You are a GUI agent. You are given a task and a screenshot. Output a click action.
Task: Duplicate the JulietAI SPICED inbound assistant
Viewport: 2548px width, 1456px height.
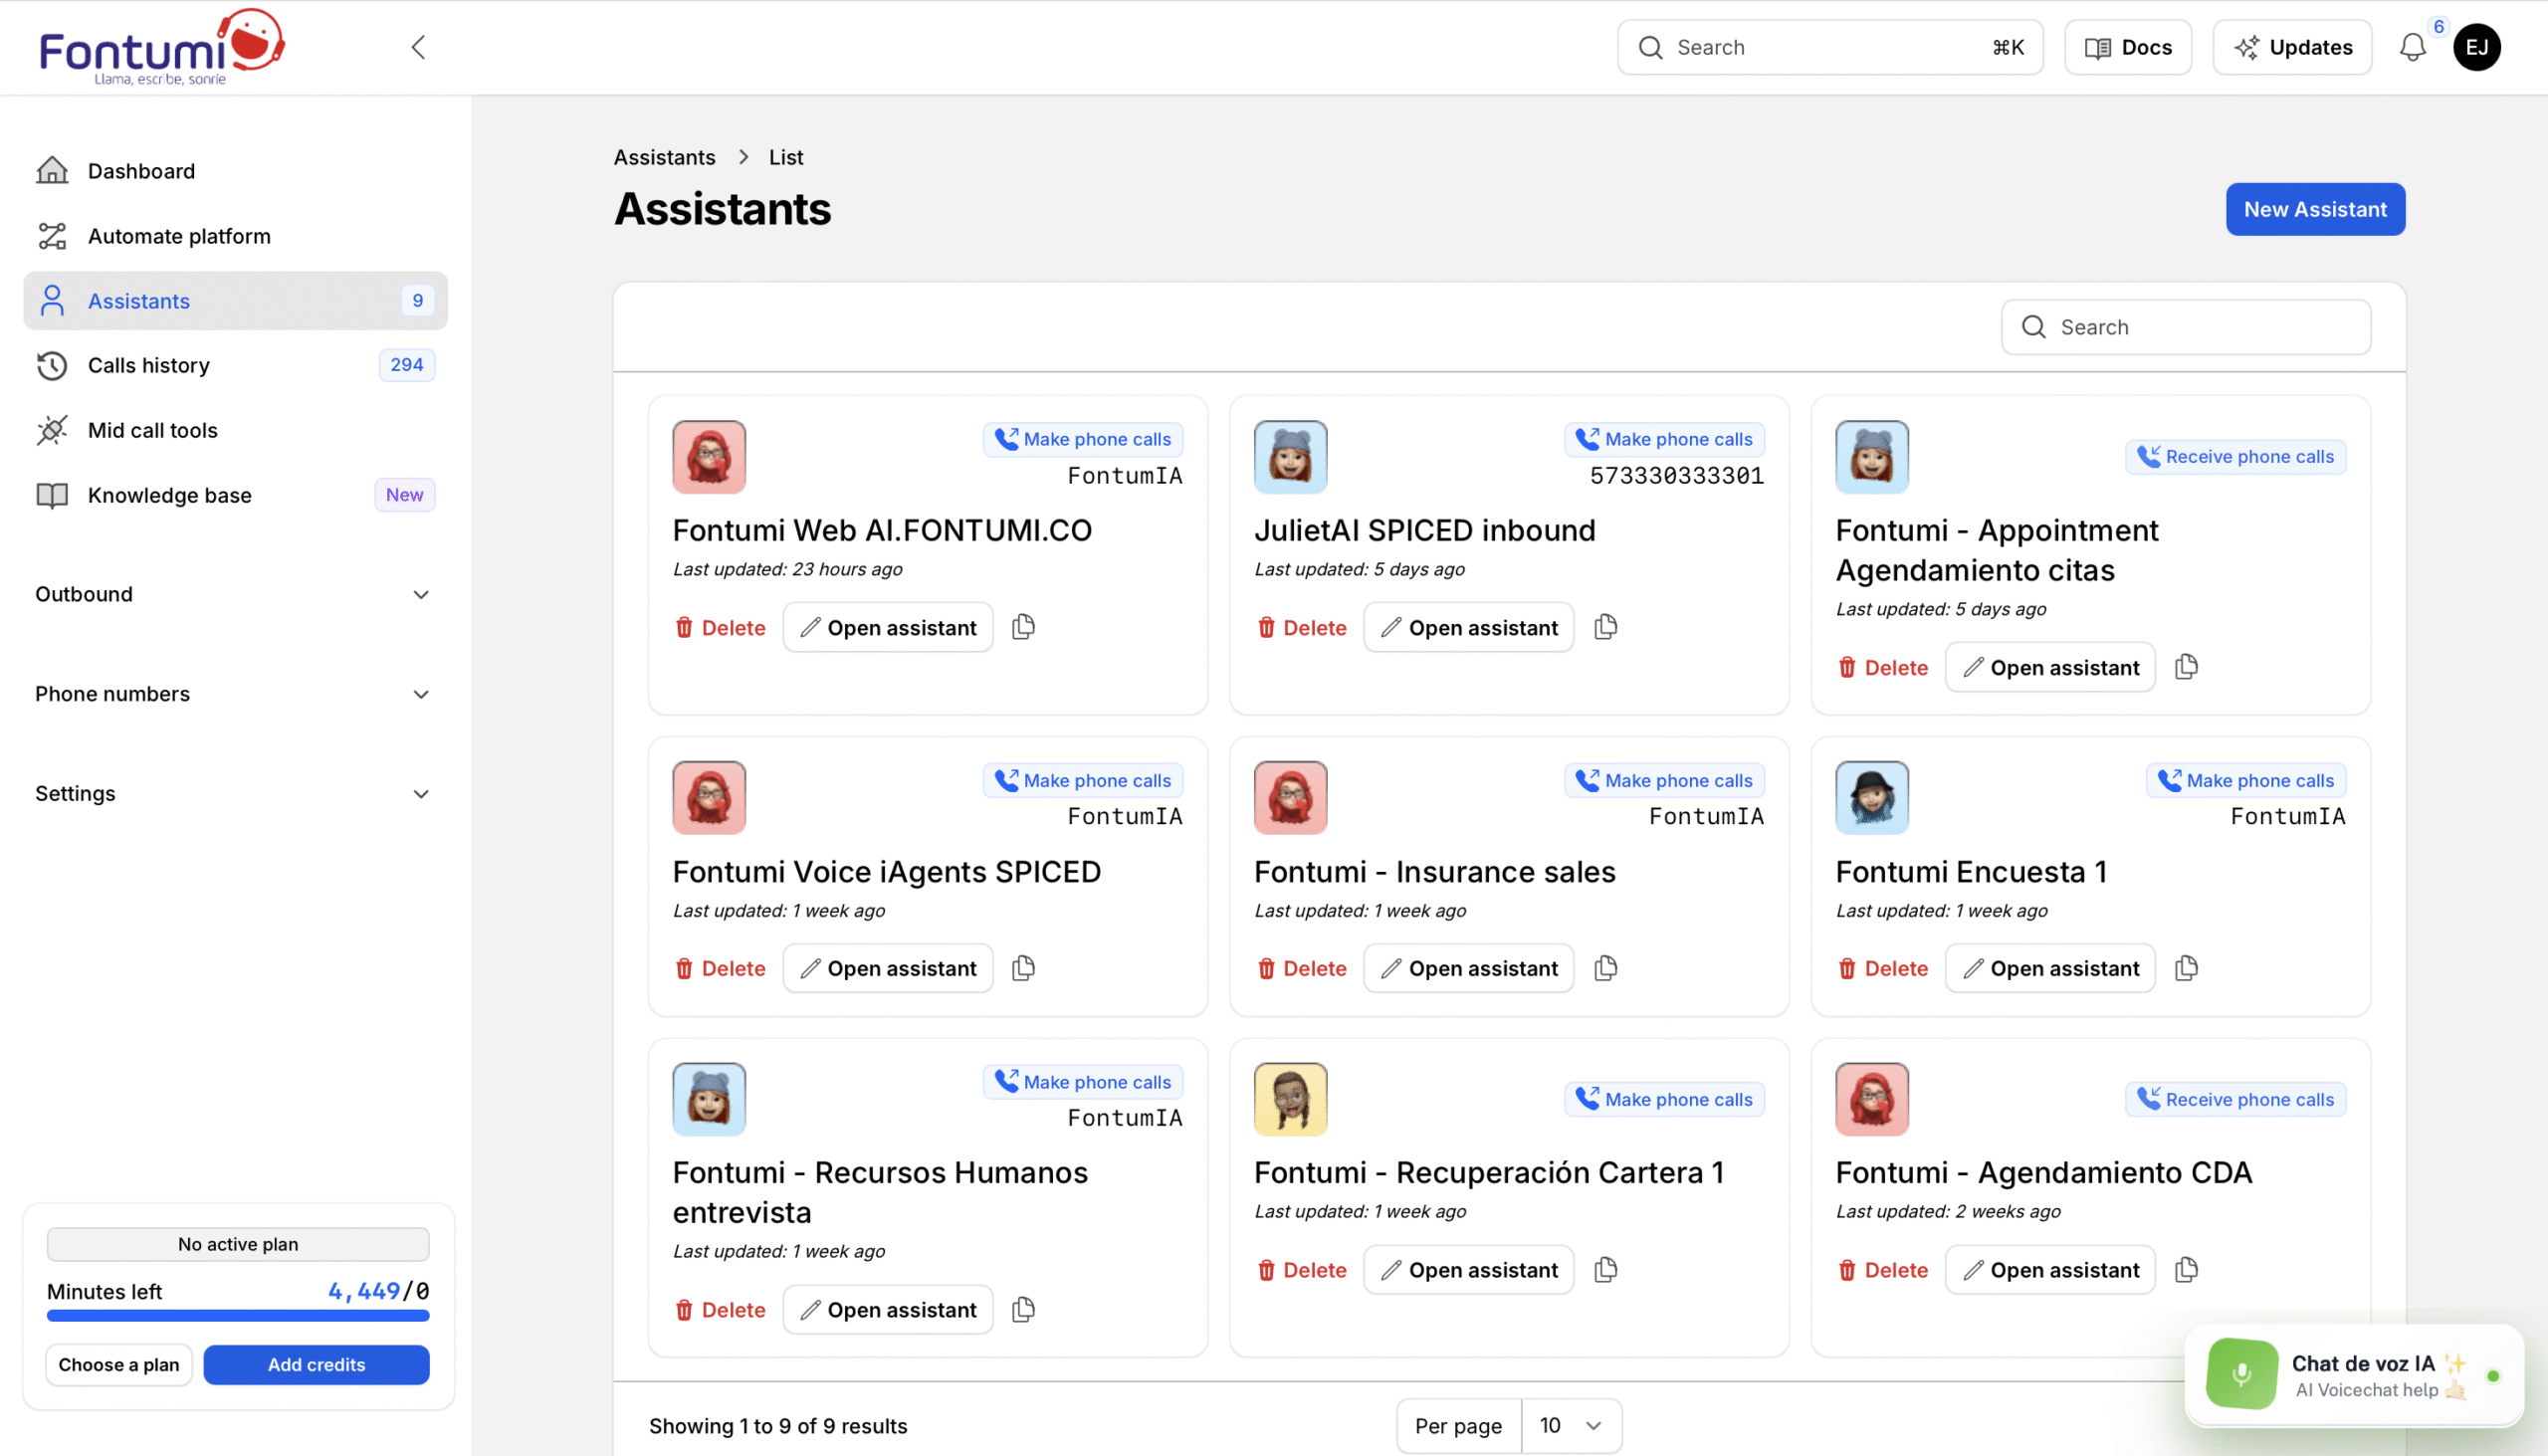(x=1605, y=627)
